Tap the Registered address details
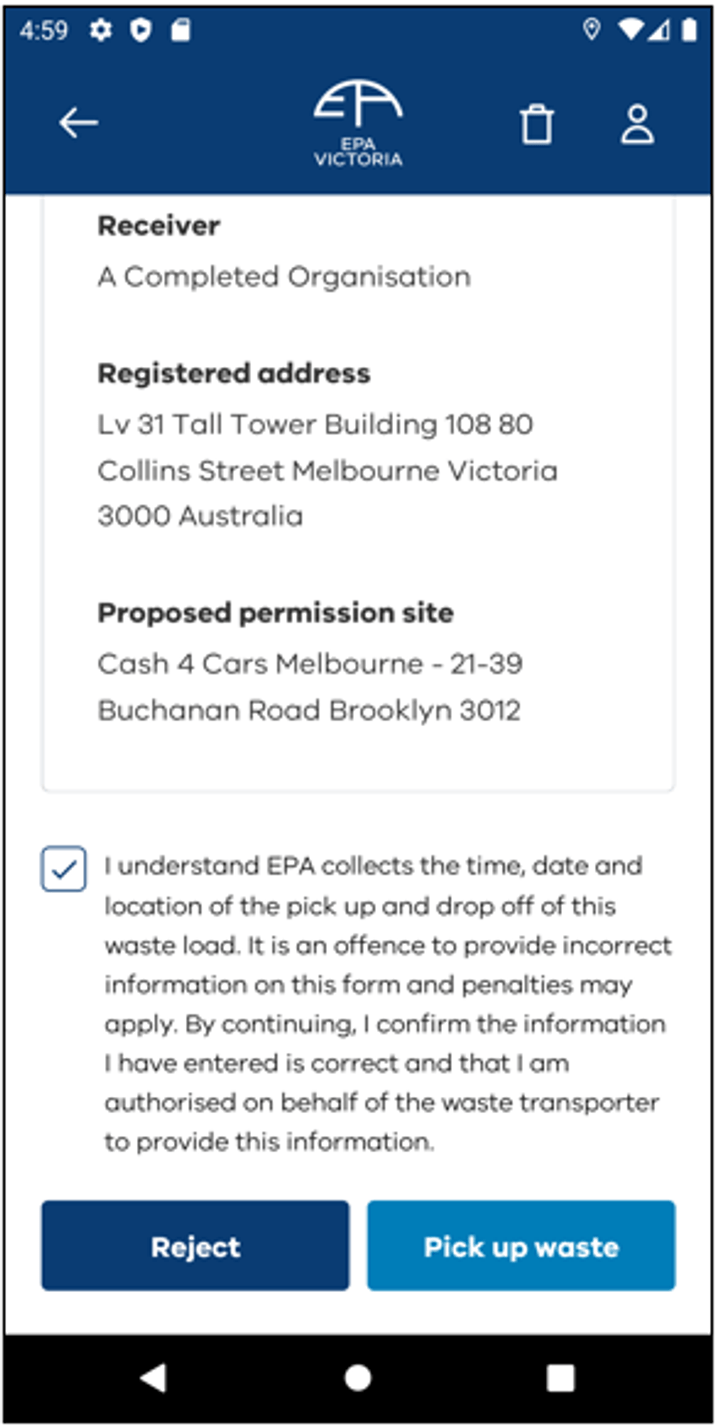Image resolution: width=720 pixels, height=1425 pixels. tap(327, 470)
